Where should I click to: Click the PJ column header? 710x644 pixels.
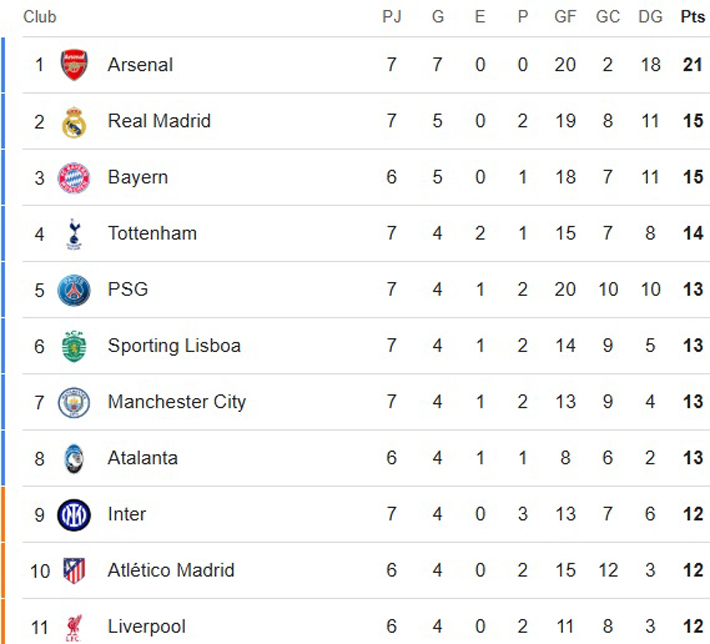pyautogui.click(x=391, y=17)
